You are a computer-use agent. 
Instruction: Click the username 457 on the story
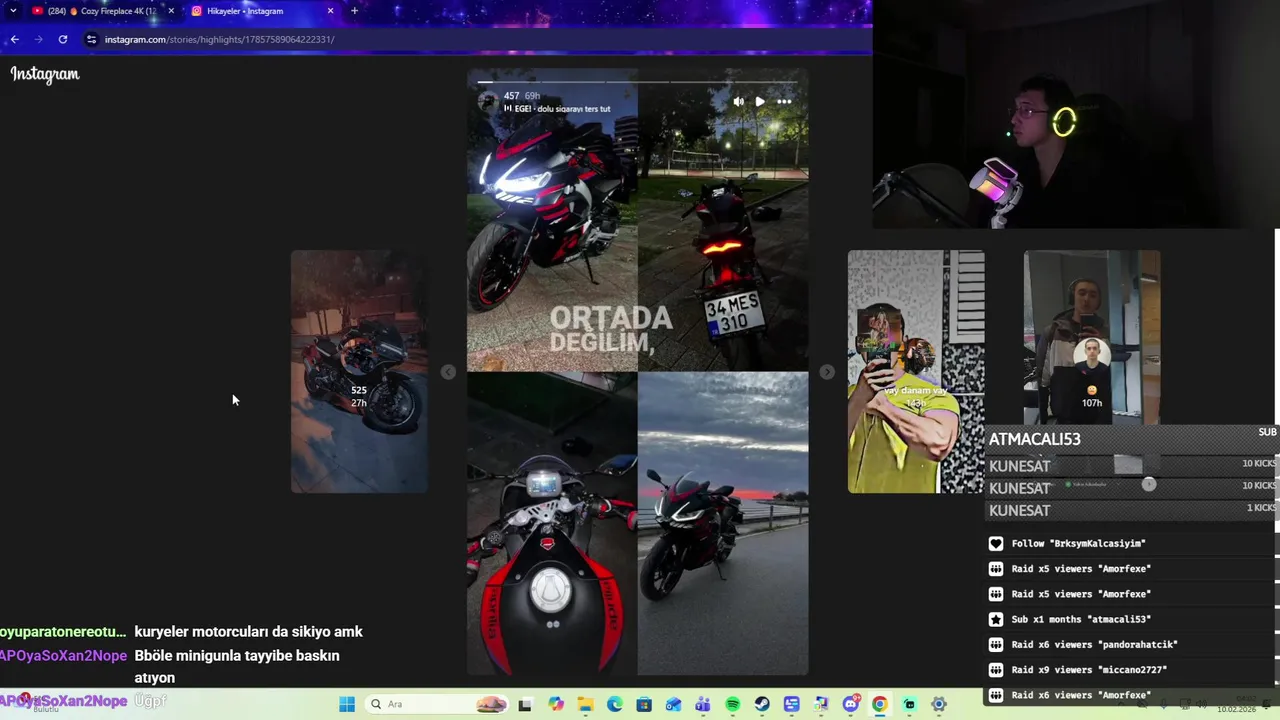tap(511, 96)
